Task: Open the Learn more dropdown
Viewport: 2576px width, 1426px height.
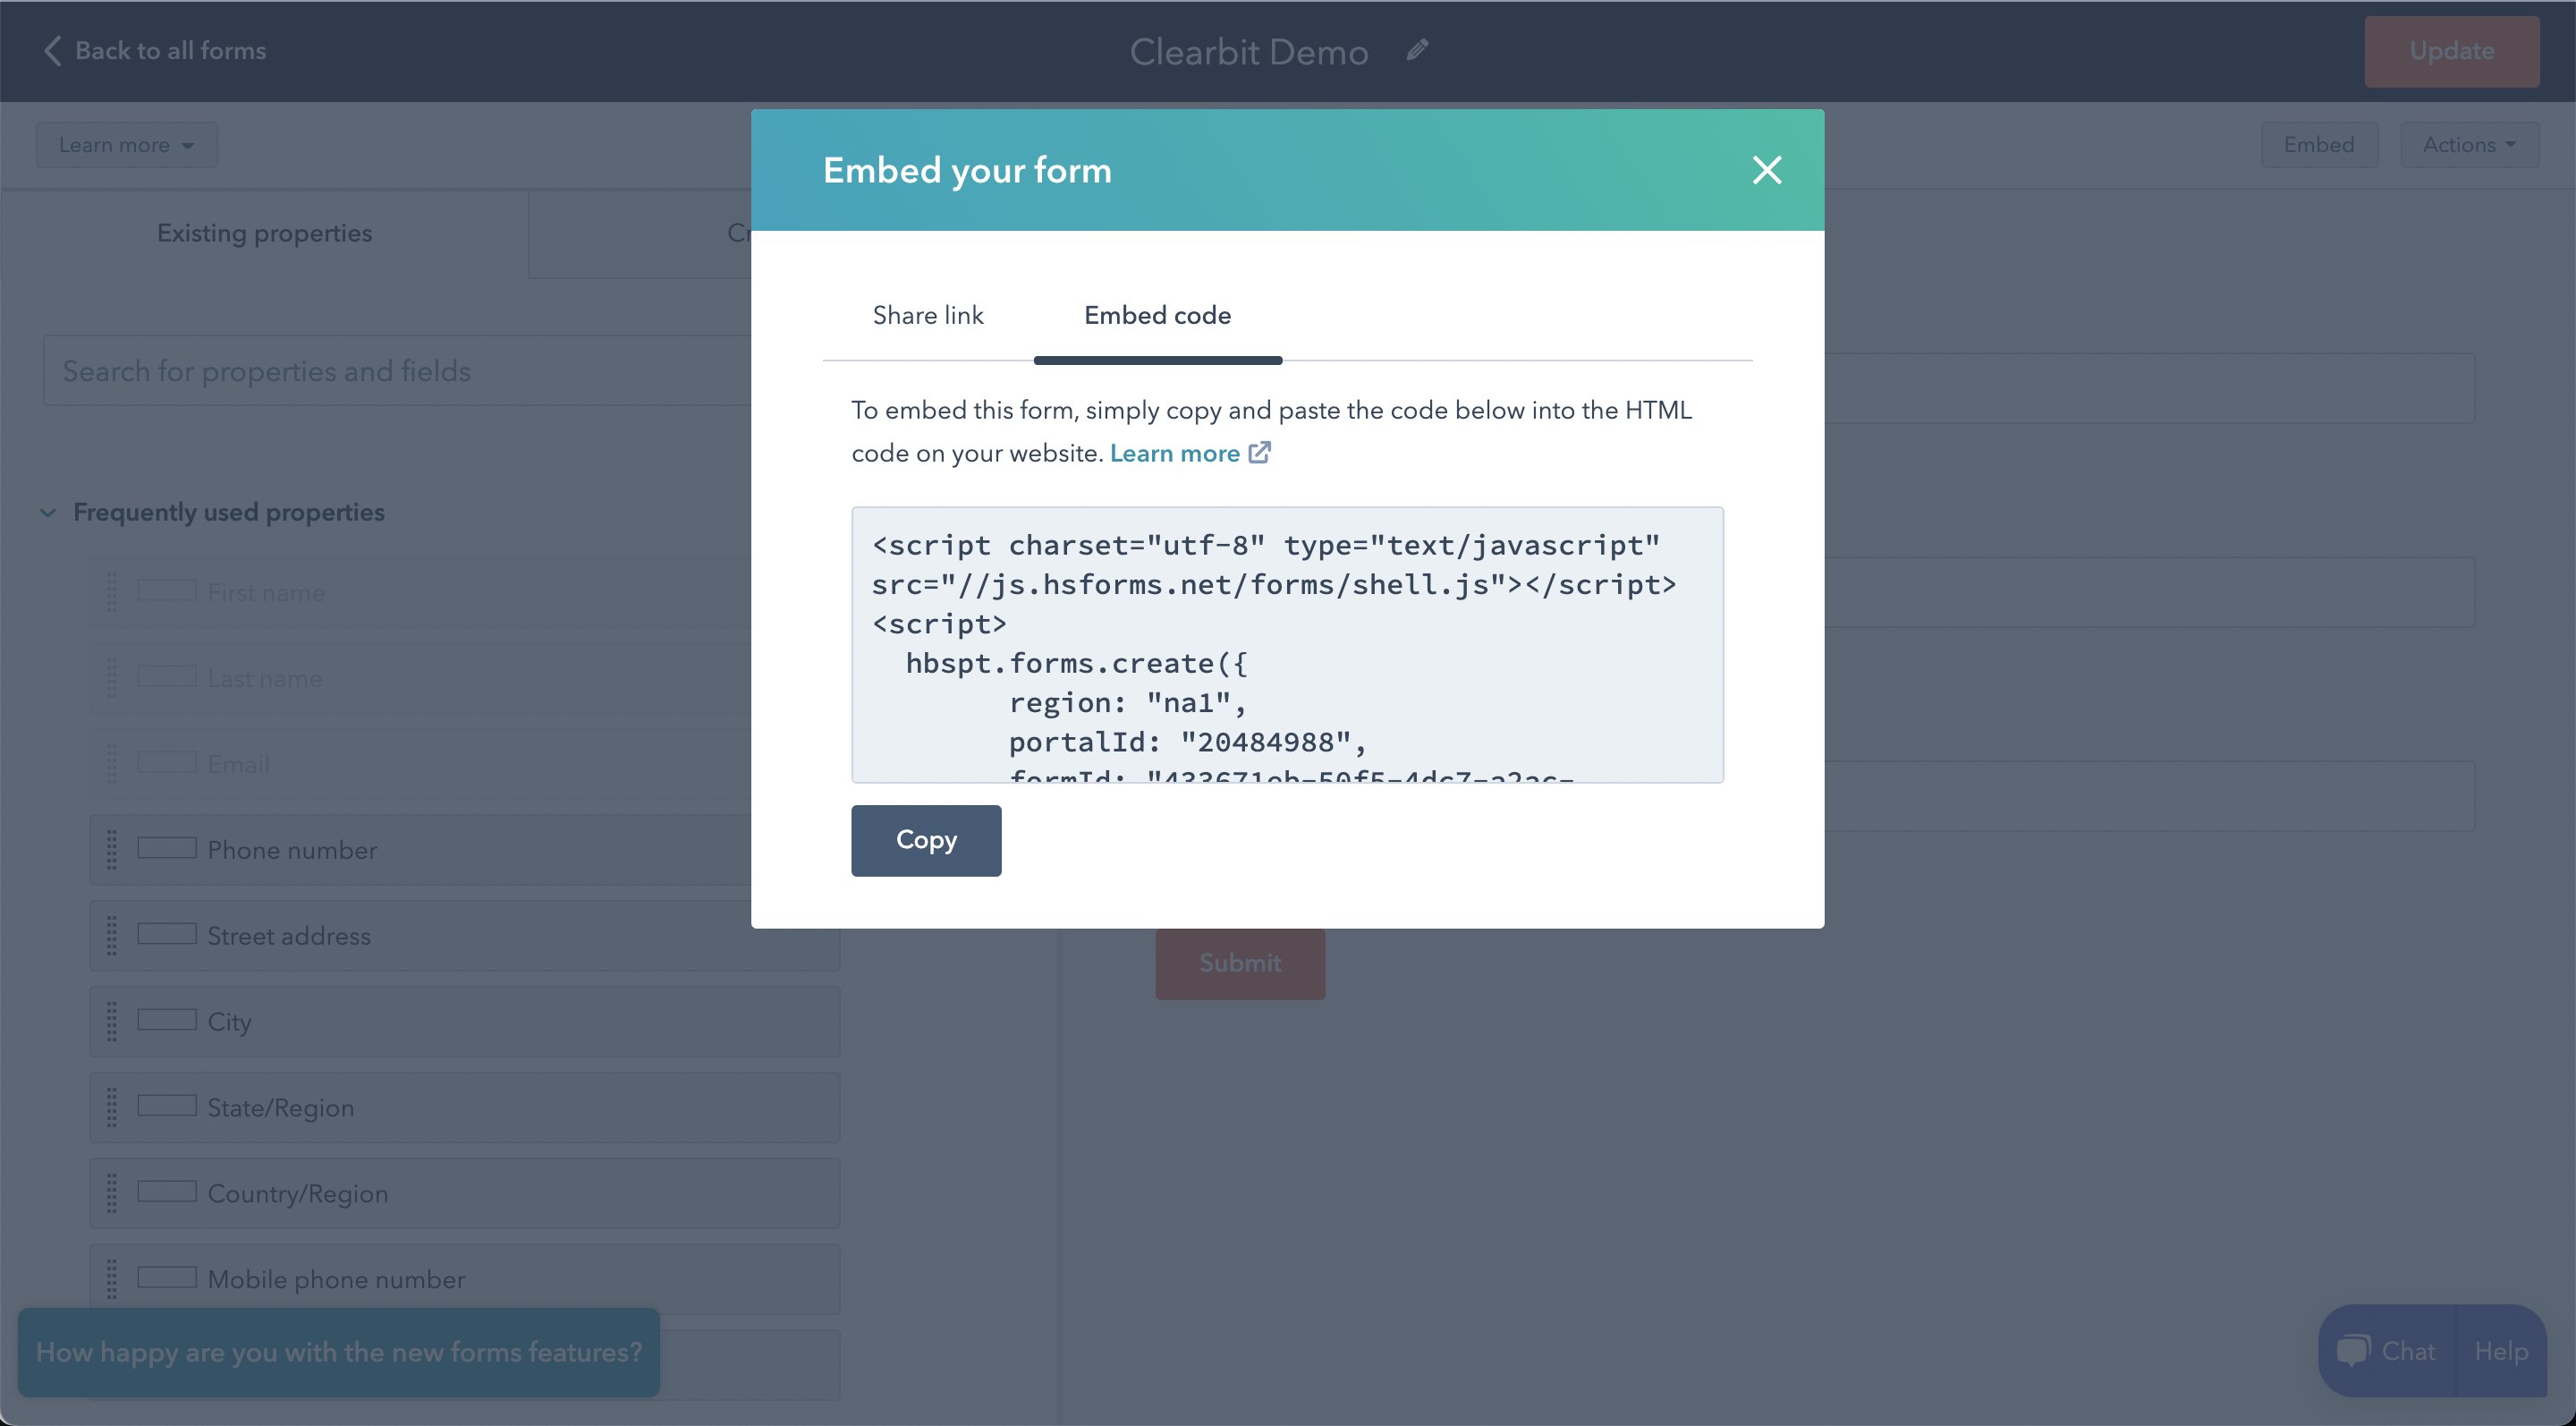Action: (126, 145)
